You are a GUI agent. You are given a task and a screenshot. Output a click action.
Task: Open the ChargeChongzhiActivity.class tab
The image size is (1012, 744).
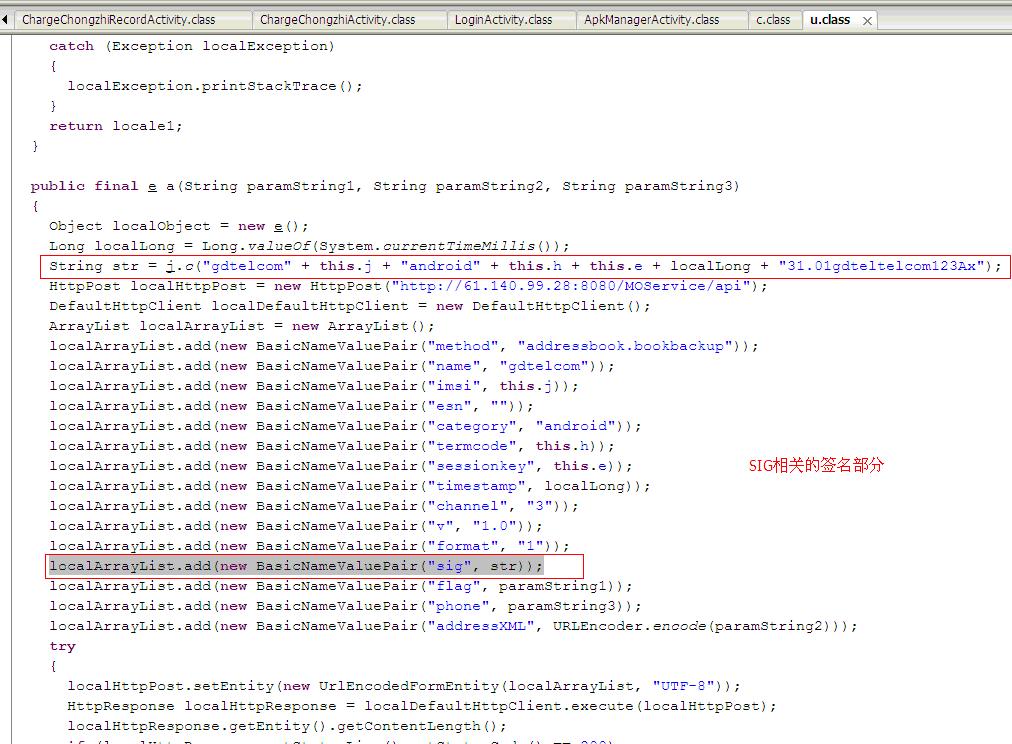[338, 20]
